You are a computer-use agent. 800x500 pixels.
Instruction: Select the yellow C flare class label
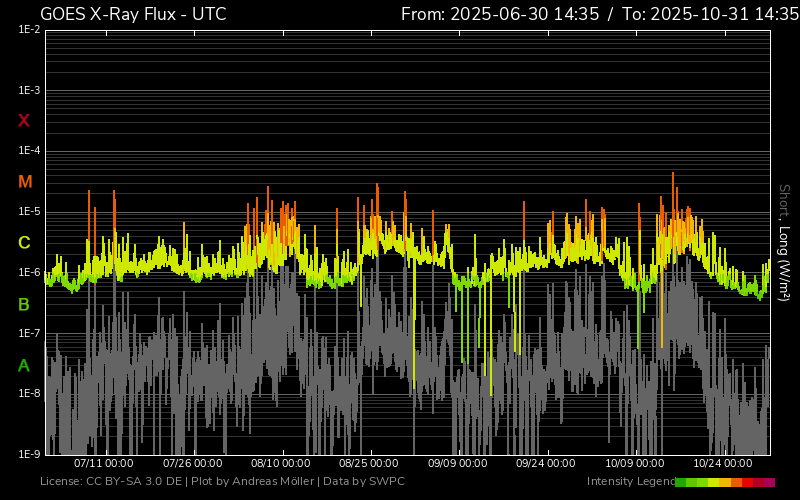pos(24,243)
